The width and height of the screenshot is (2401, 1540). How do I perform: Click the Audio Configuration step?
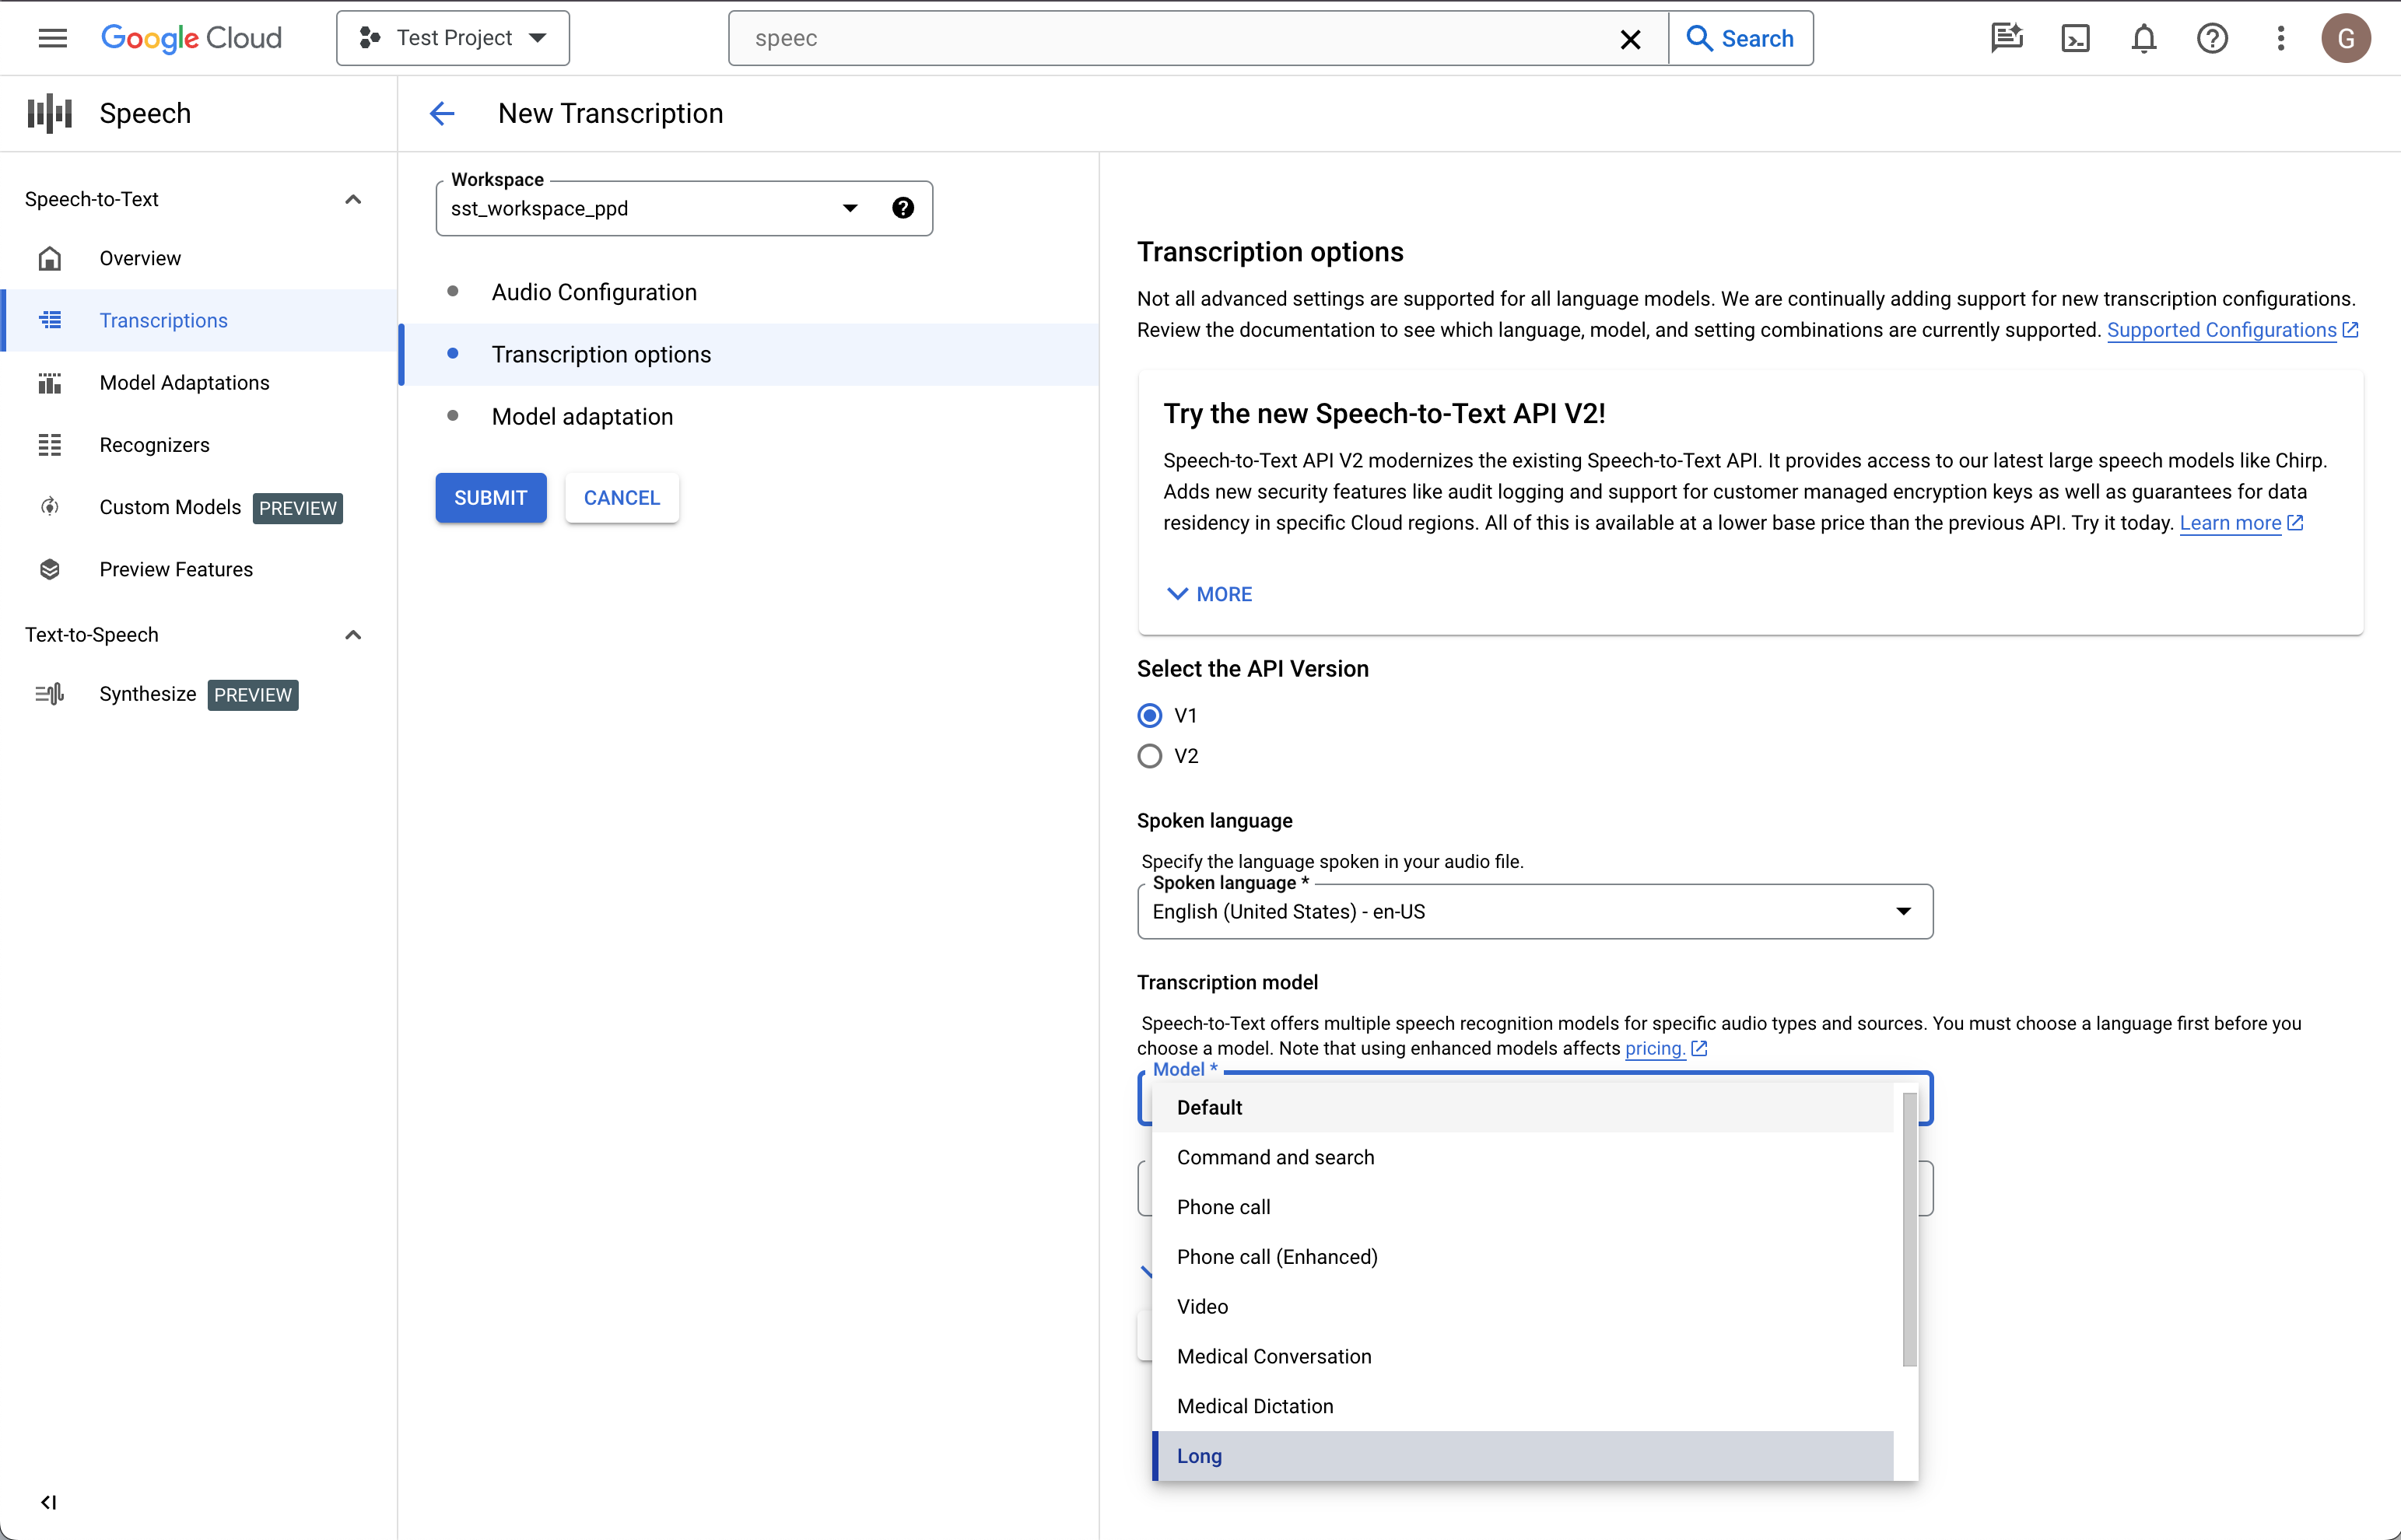coord(594,292)
